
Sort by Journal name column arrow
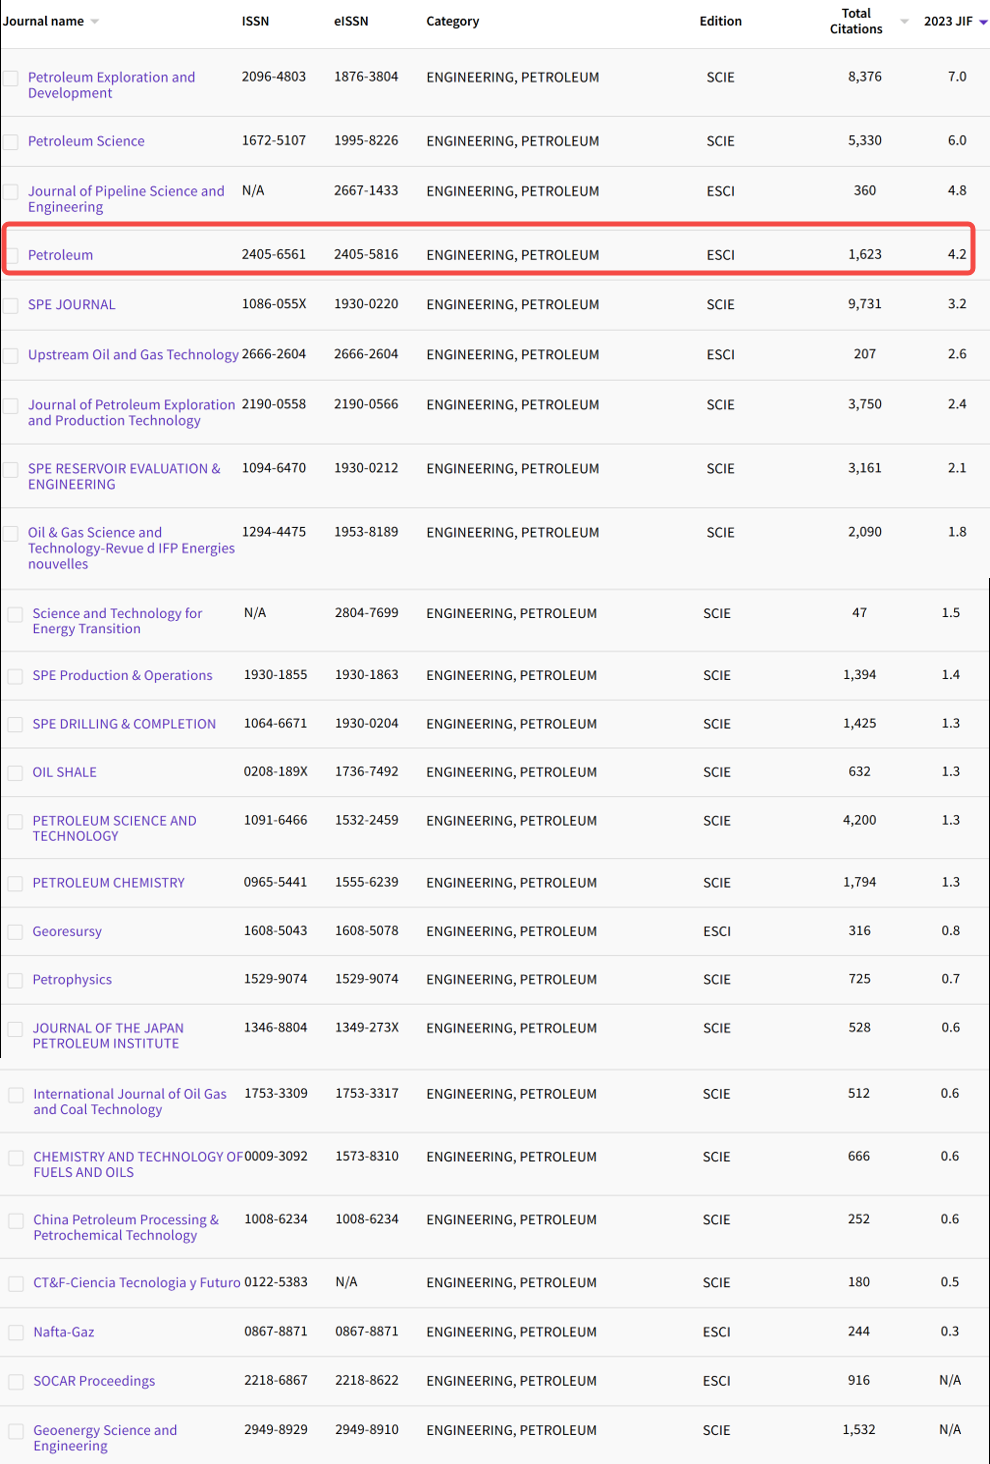pyautogui.click(x=95, y=21)
